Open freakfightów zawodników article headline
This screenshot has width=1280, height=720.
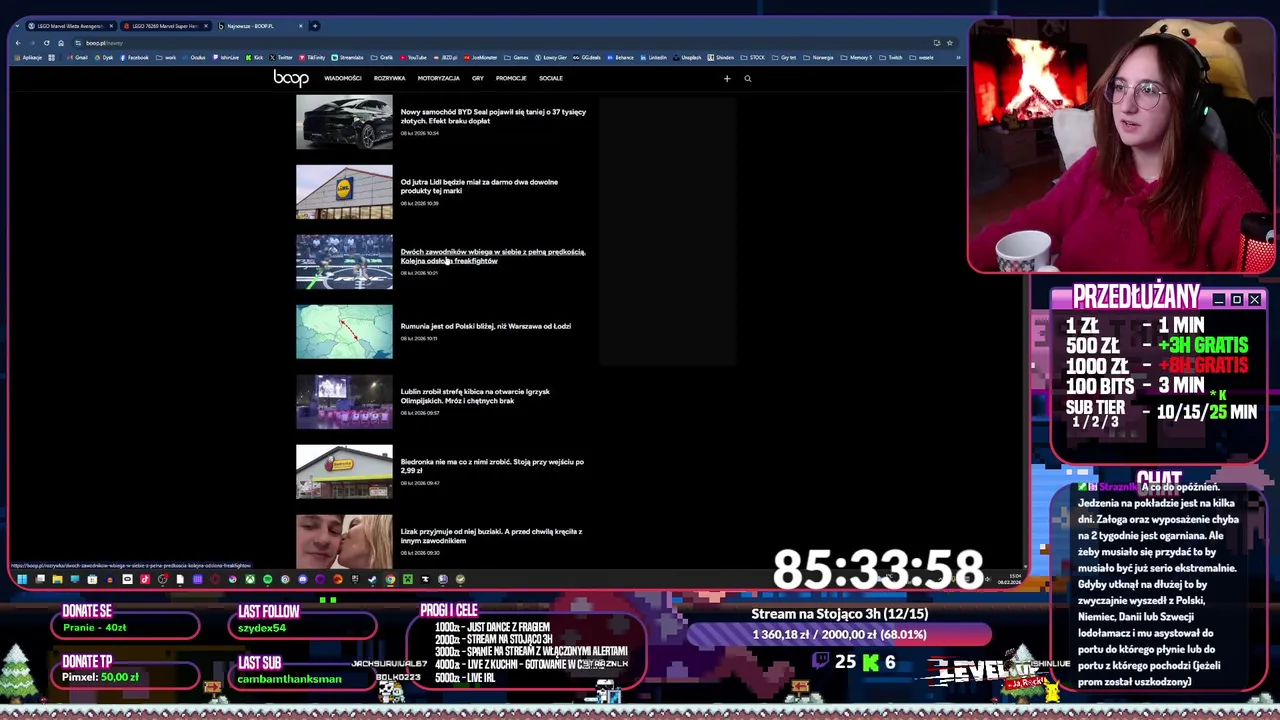coord(493,256)
